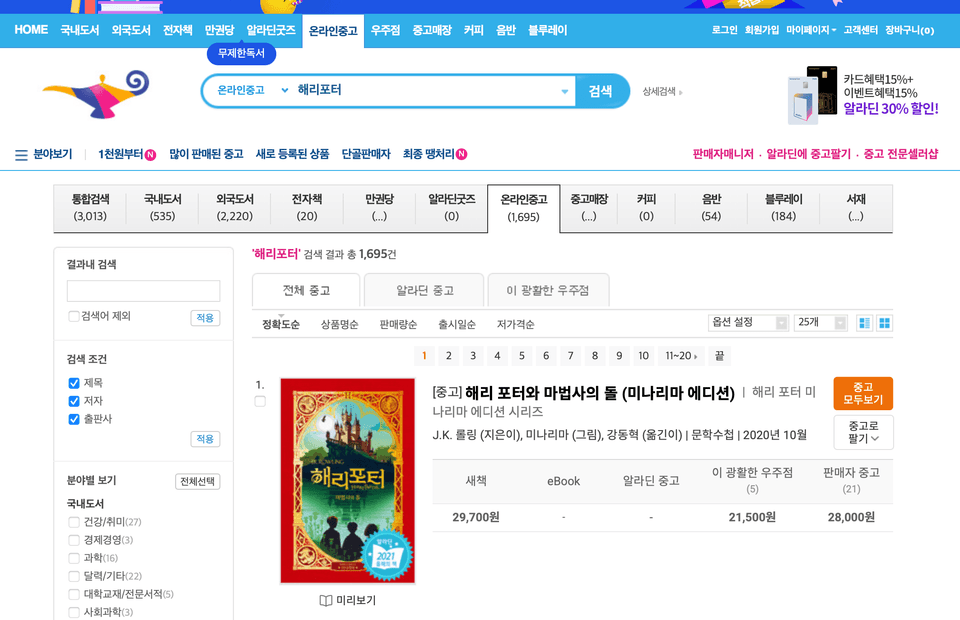960x620 pixels.
Task: Click the 무제한독서 bubble button
Action: (x=241, y=53)
